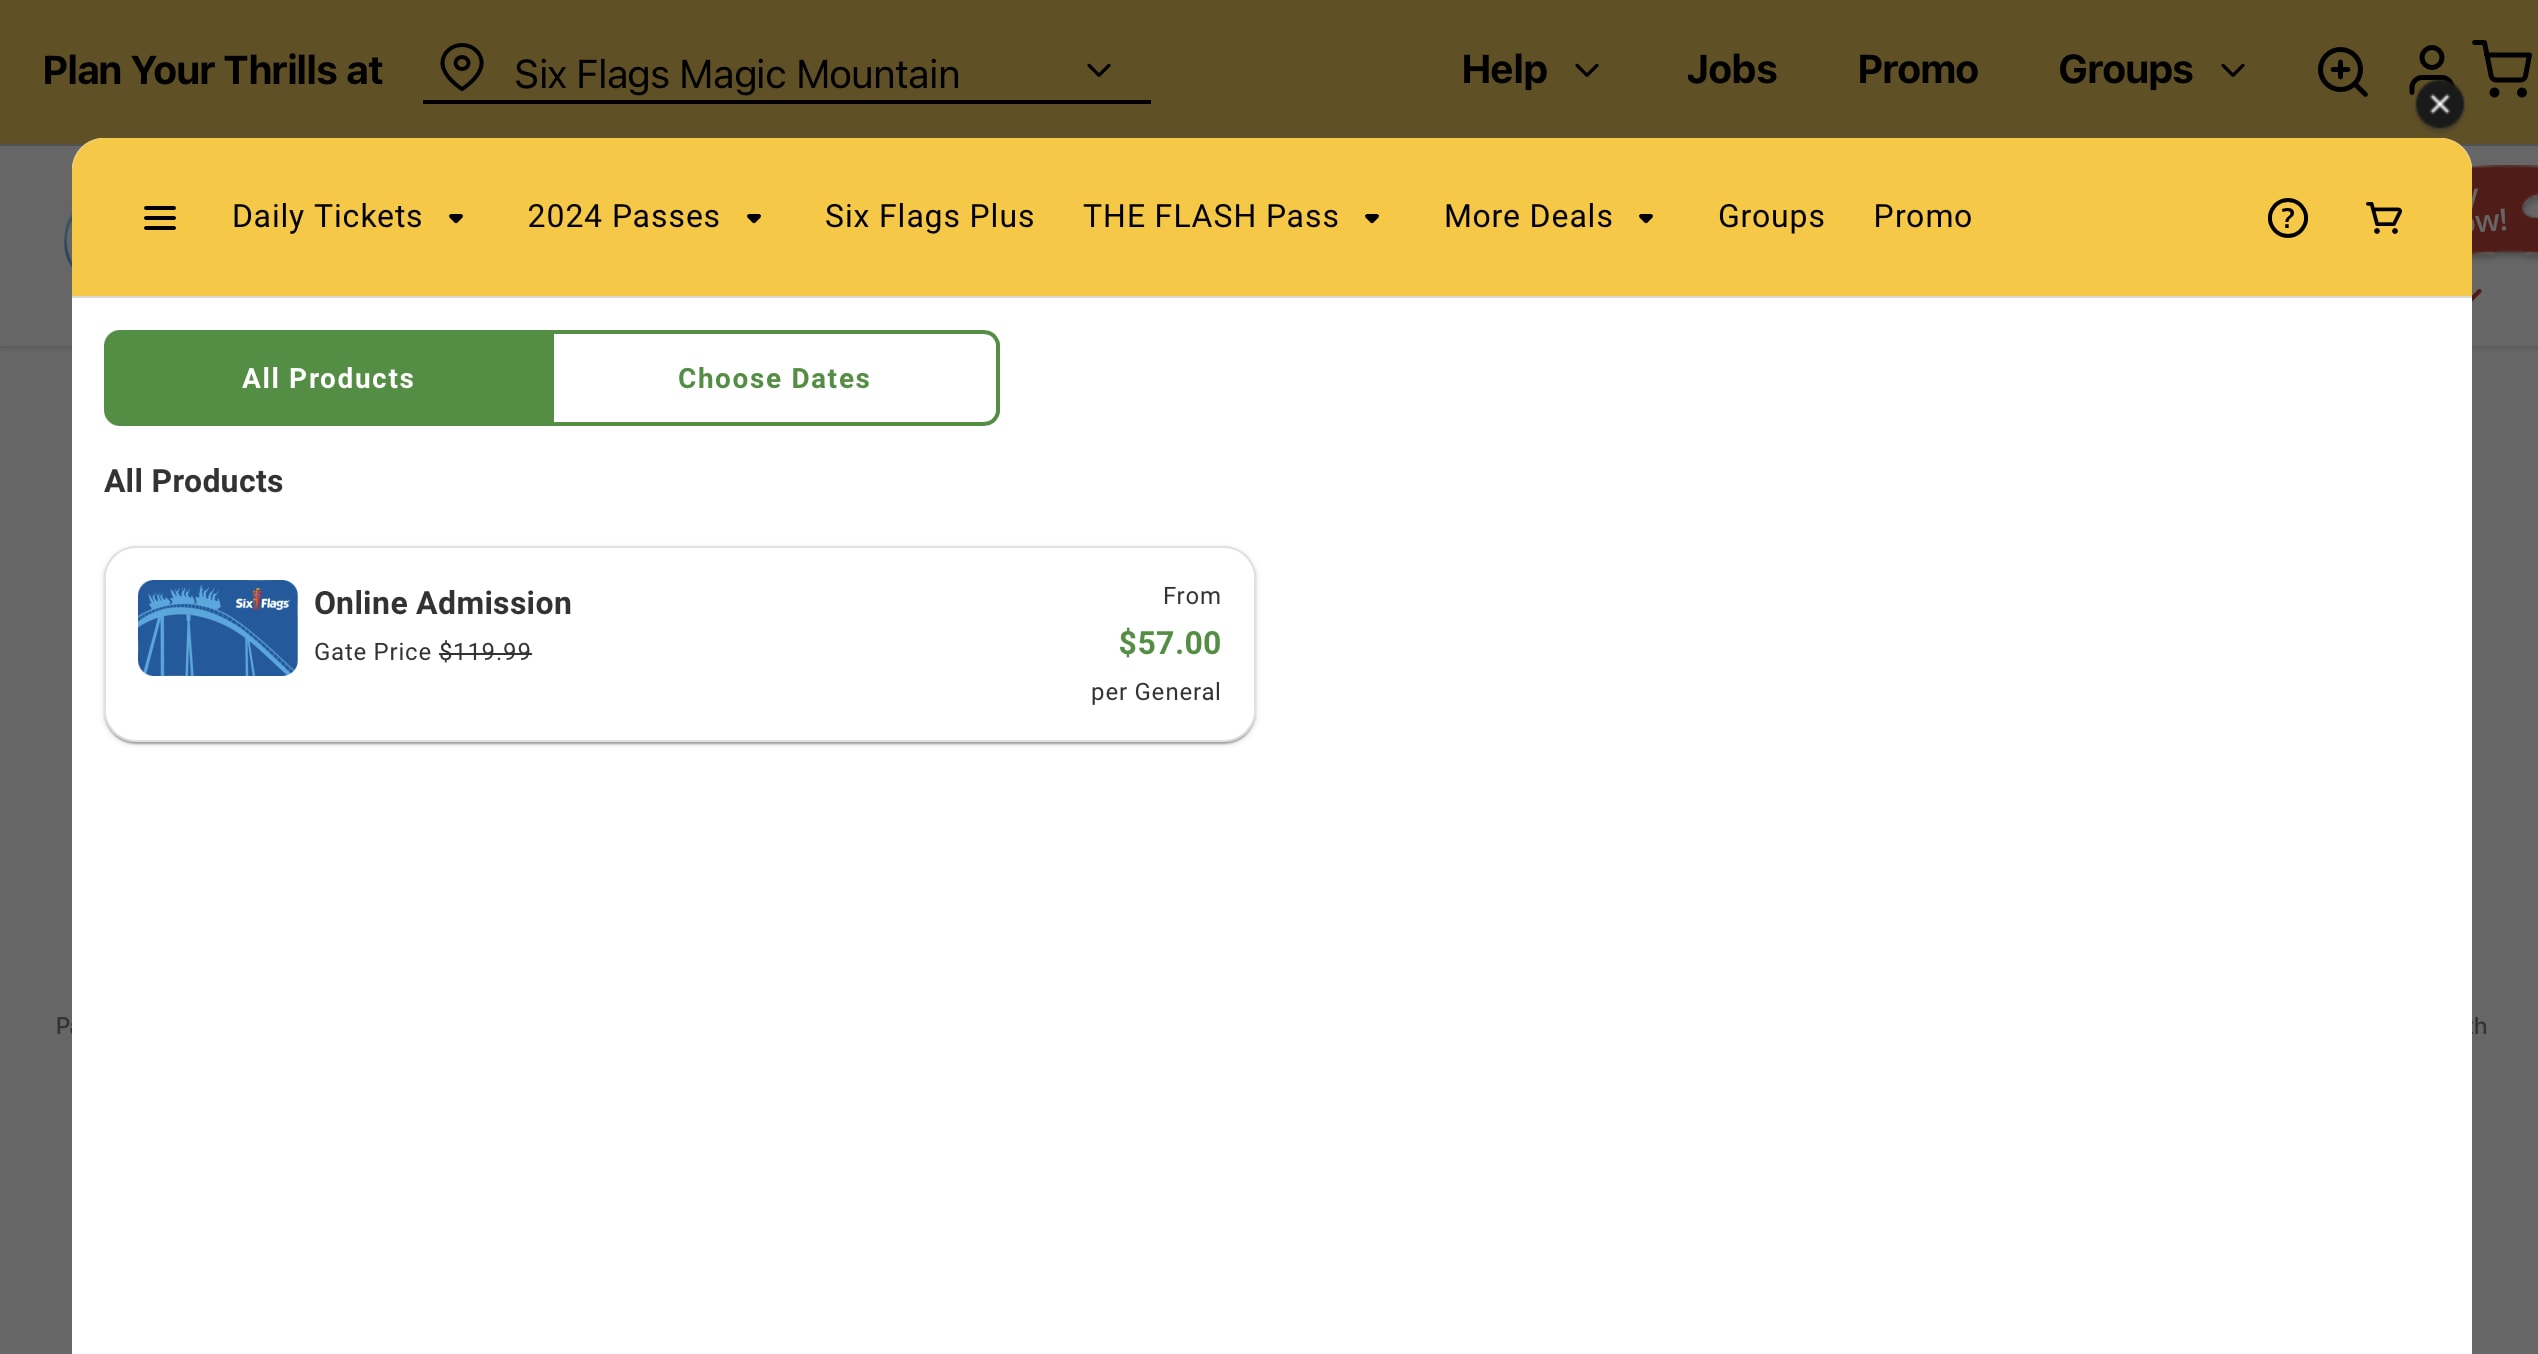Screen dimensions: 2538x1354
Task: Go to the Jobs page
Action: point(1731,70)
